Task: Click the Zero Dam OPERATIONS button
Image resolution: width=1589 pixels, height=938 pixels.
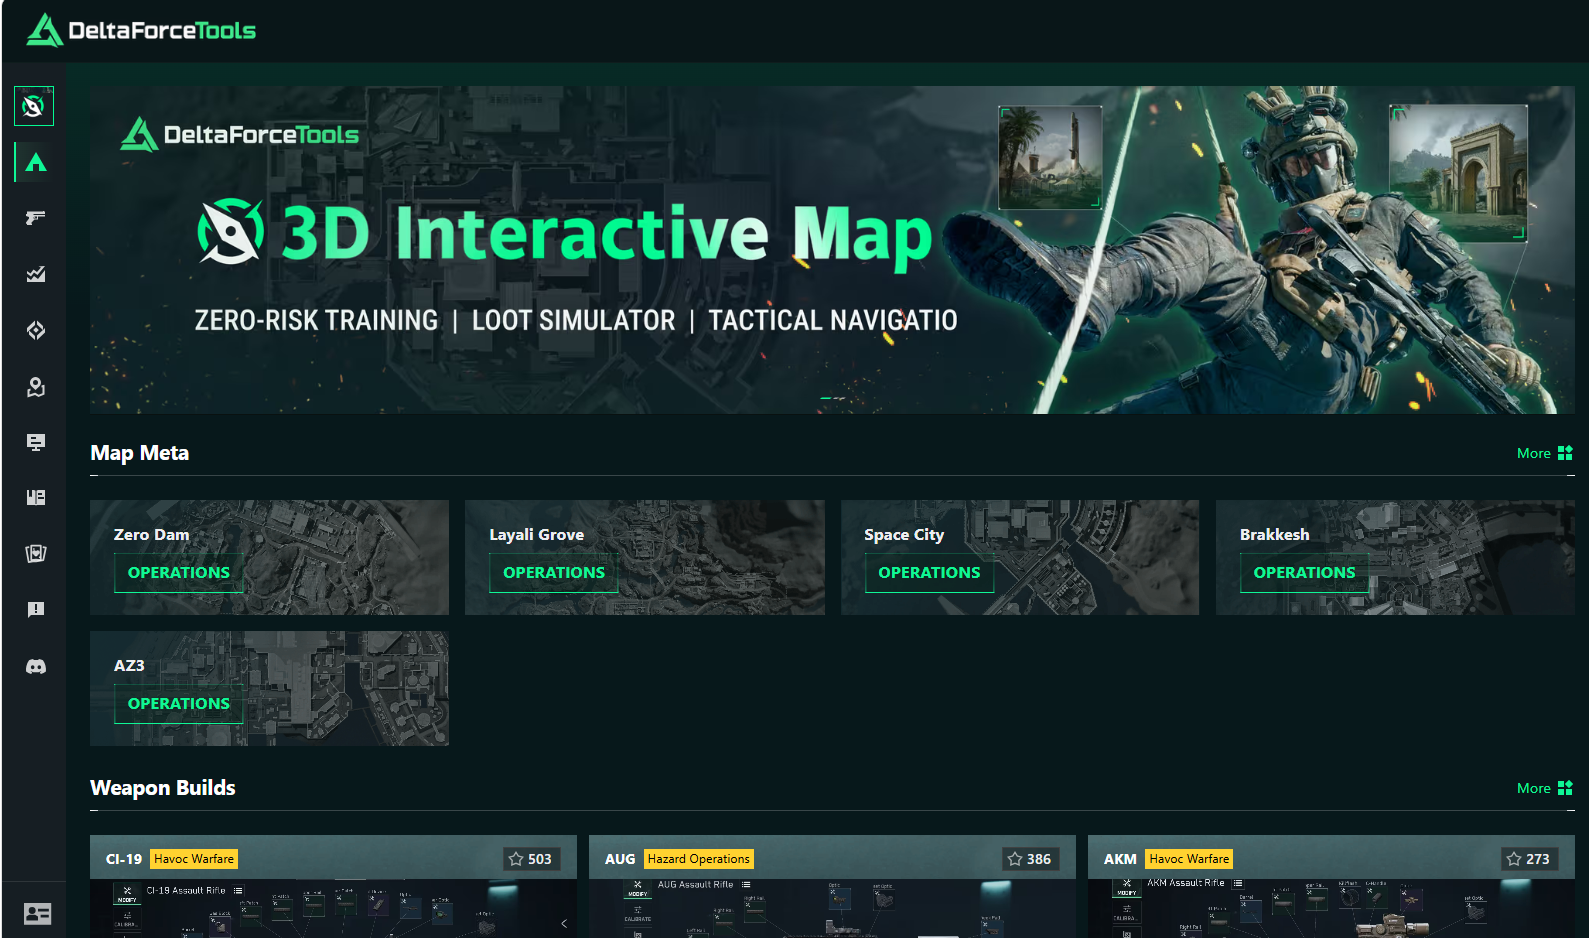Action: click(179, 573)
